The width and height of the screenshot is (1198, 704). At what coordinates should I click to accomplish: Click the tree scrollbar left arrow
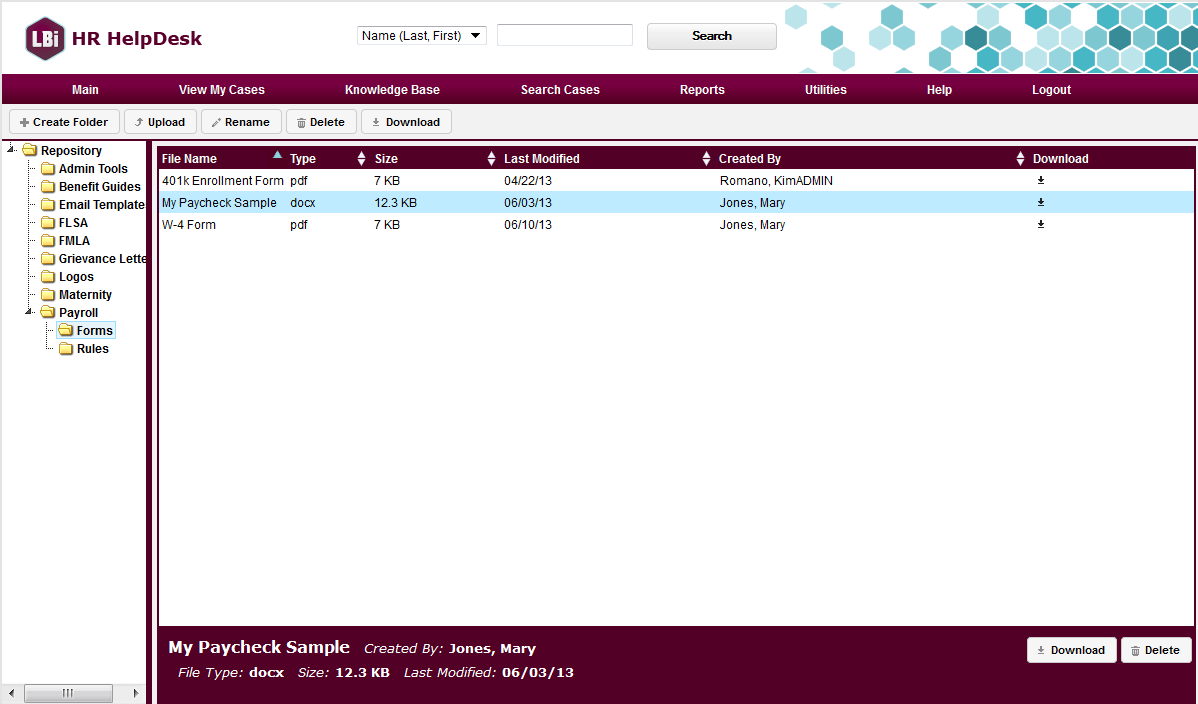coord(11,693)
